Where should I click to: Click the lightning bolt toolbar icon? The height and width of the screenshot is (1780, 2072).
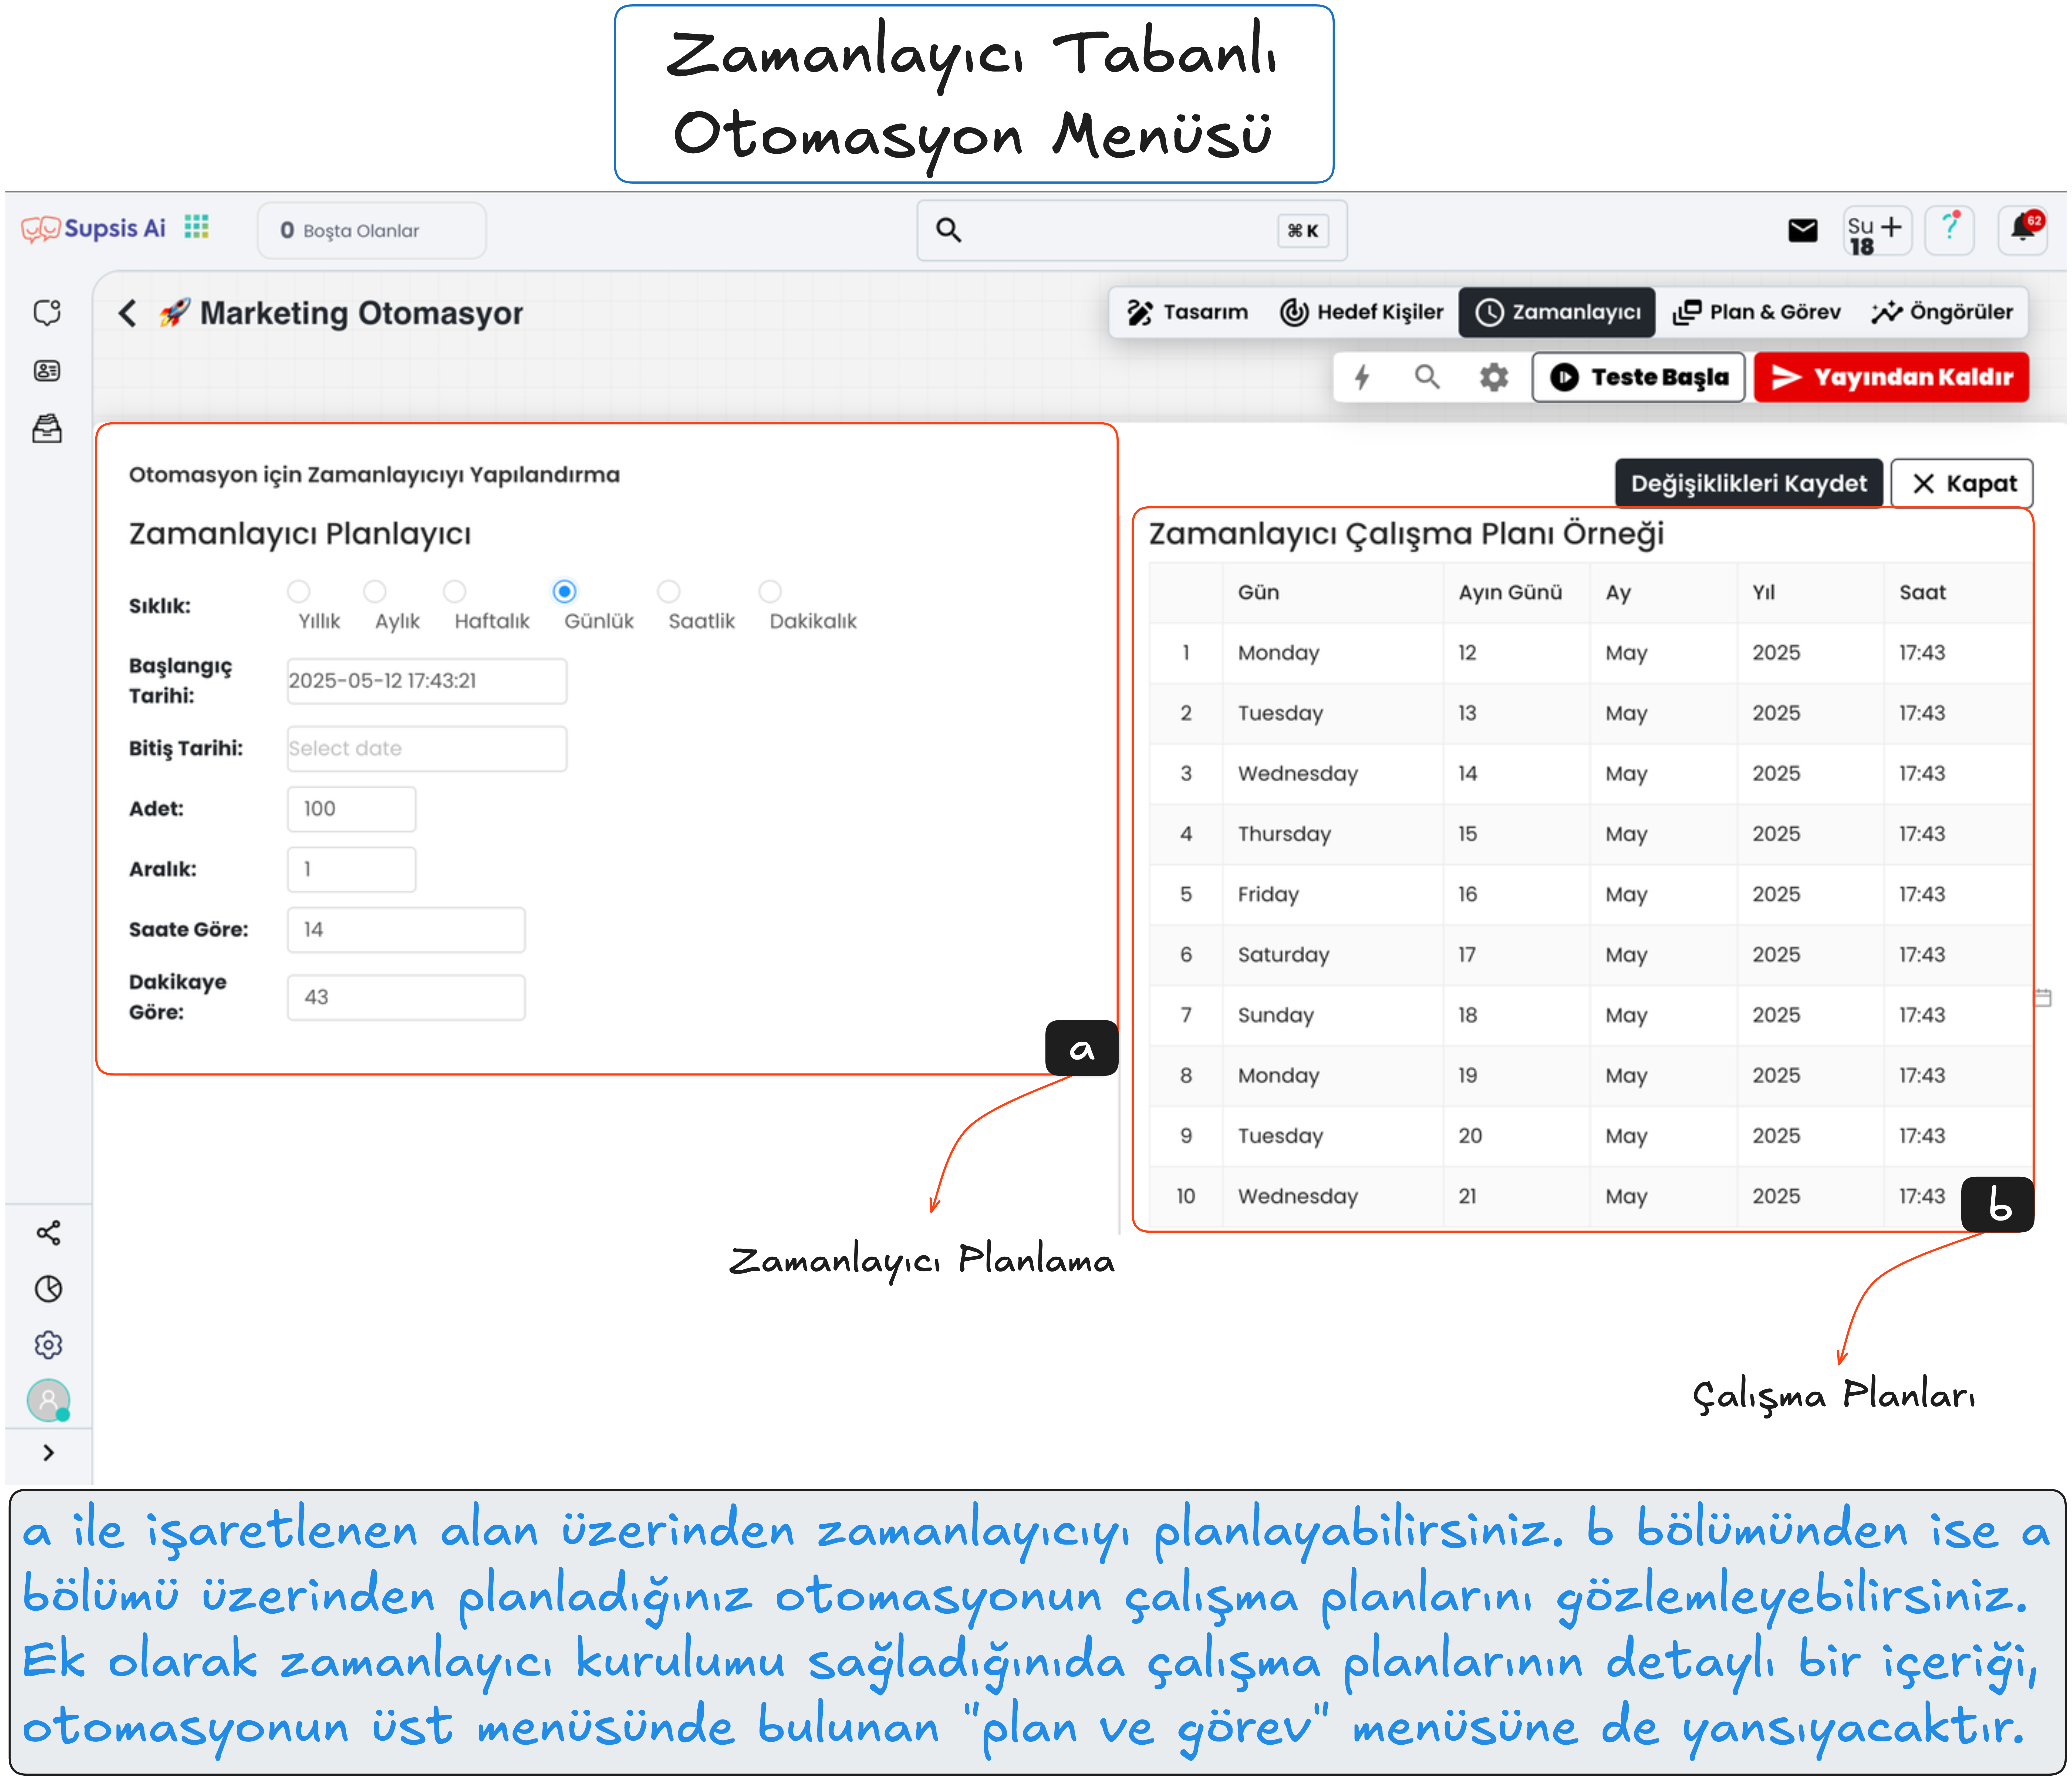(x=1362, y=377)
